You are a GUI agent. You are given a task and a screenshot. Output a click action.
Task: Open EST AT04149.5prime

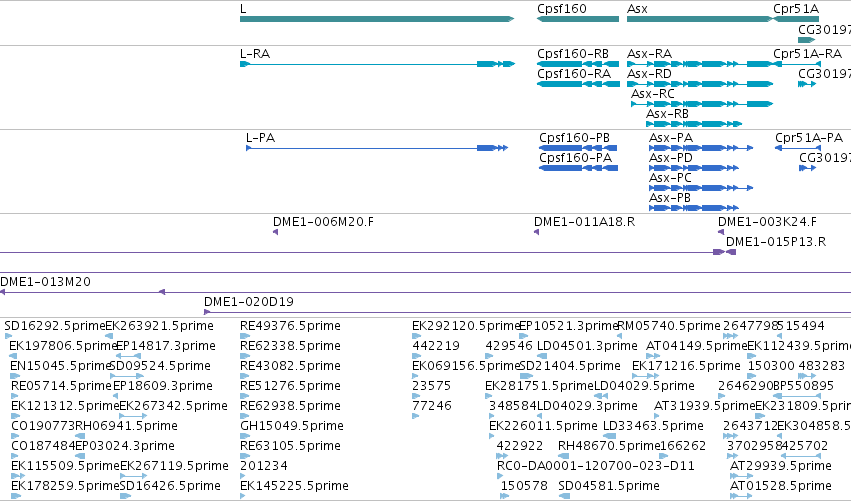point(697,346)
